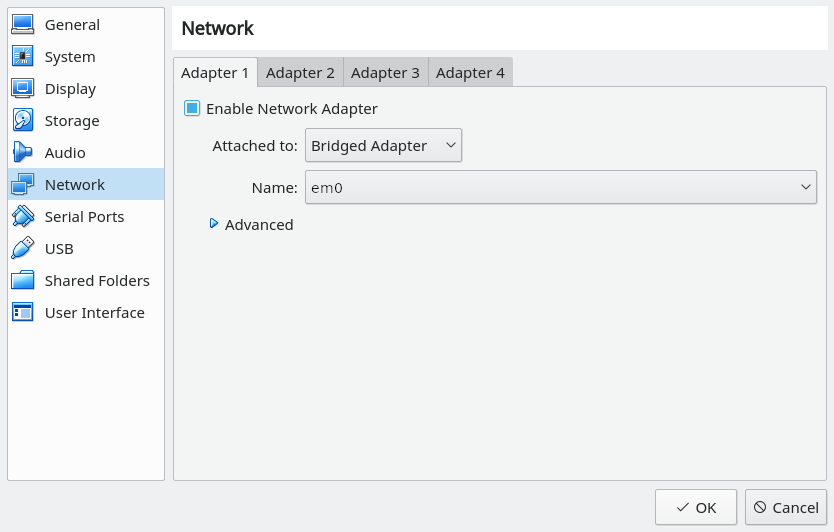834x532 pixels.
Task: Discard changes with the Cancel button
Action: tap(786, 508)
